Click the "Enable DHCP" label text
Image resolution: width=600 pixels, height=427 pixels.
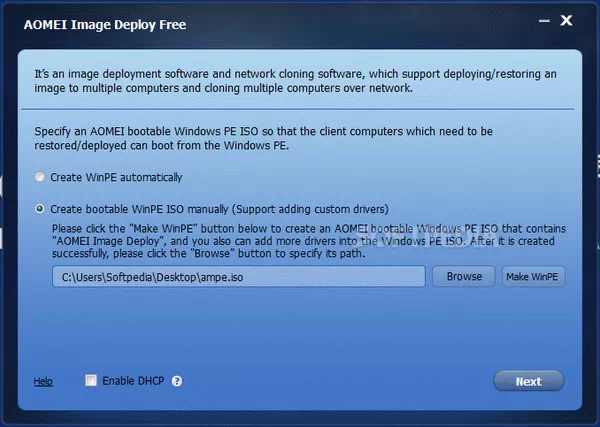(x=134, y=381)
